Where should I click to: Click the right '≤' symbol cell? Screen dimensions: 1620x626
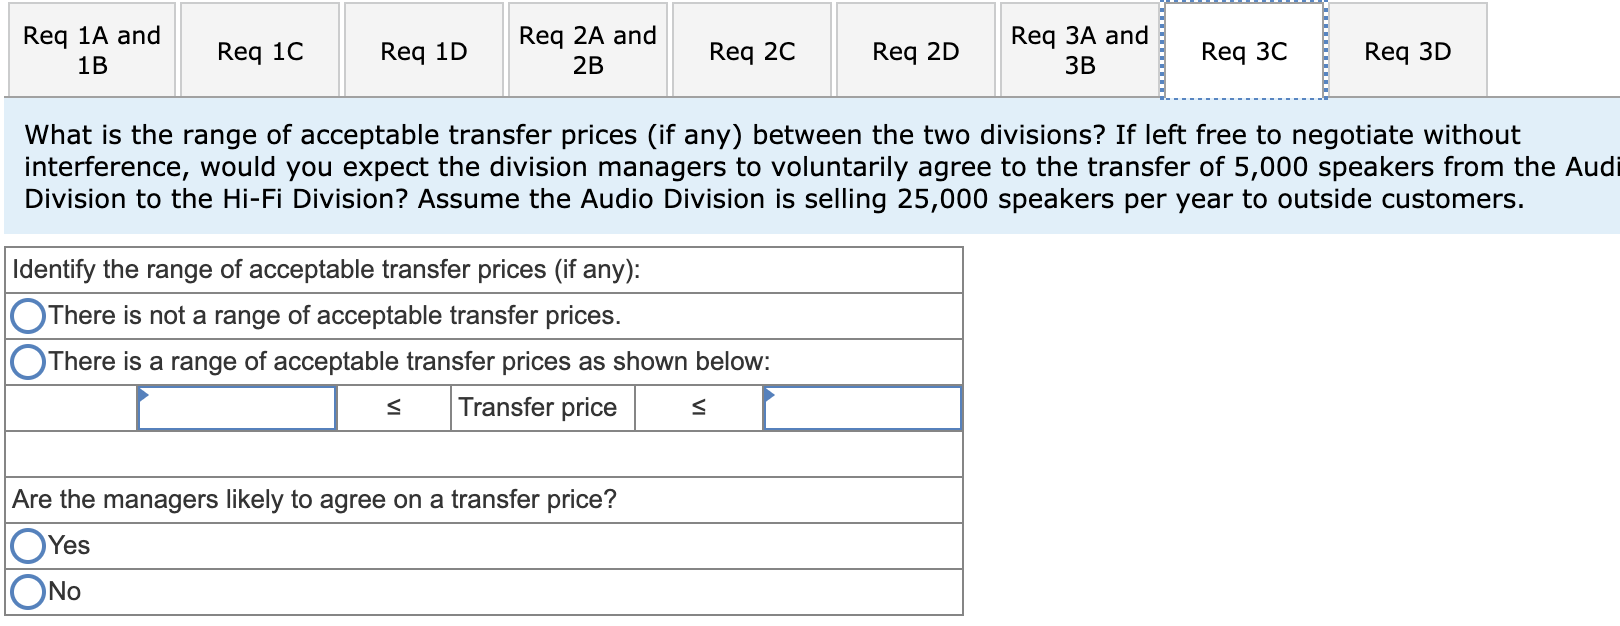pos(698,407)
